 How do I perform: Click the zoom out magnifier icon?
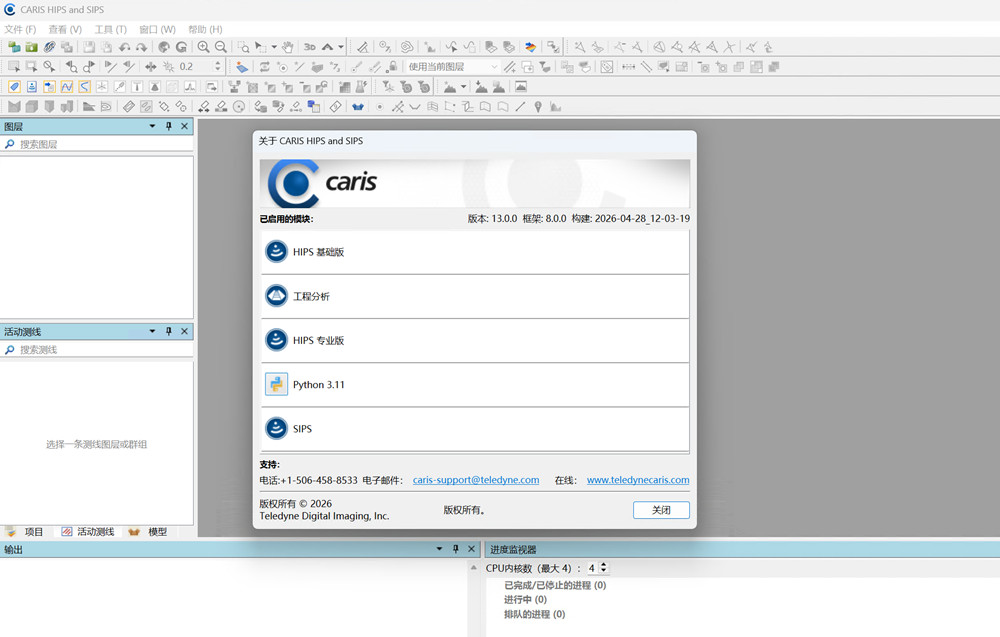(x=221, y=47)
